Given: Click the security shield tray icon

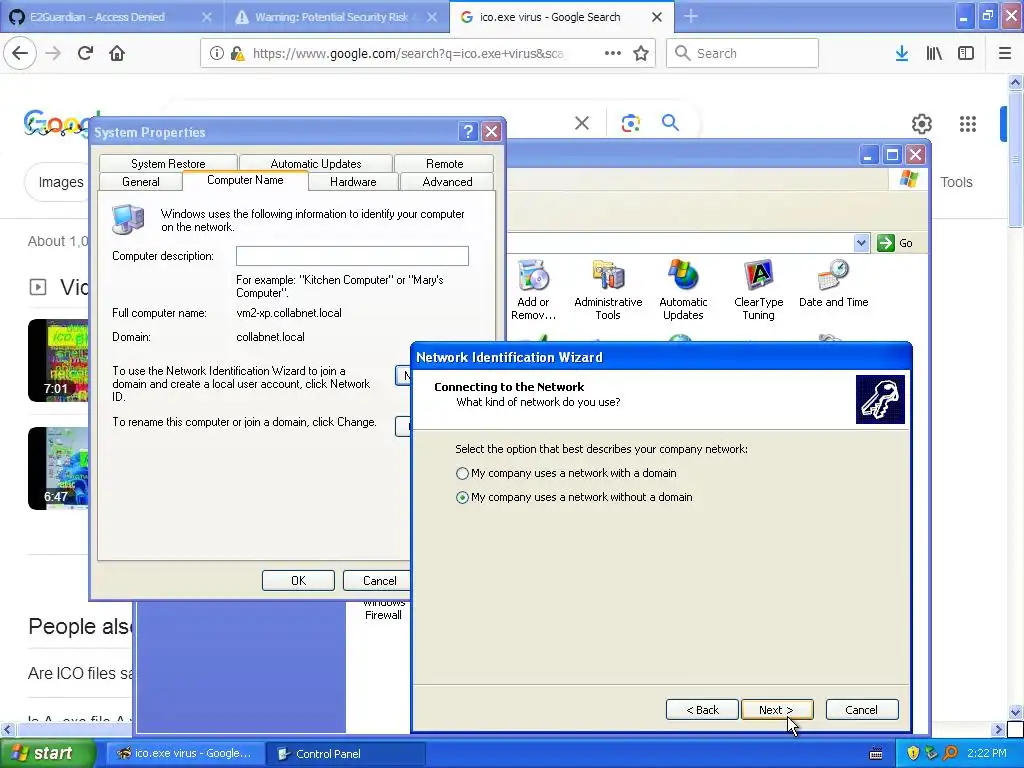Looking at the screenshot, I should pyautogui.click(x=913, y=753).
